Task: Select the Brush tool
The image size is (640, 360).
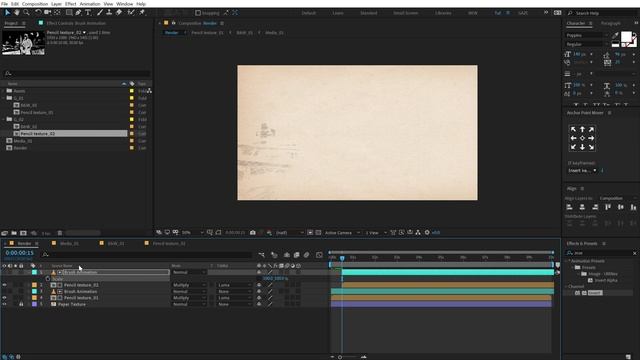Action: pyautogui.click(x=100, y=13)
